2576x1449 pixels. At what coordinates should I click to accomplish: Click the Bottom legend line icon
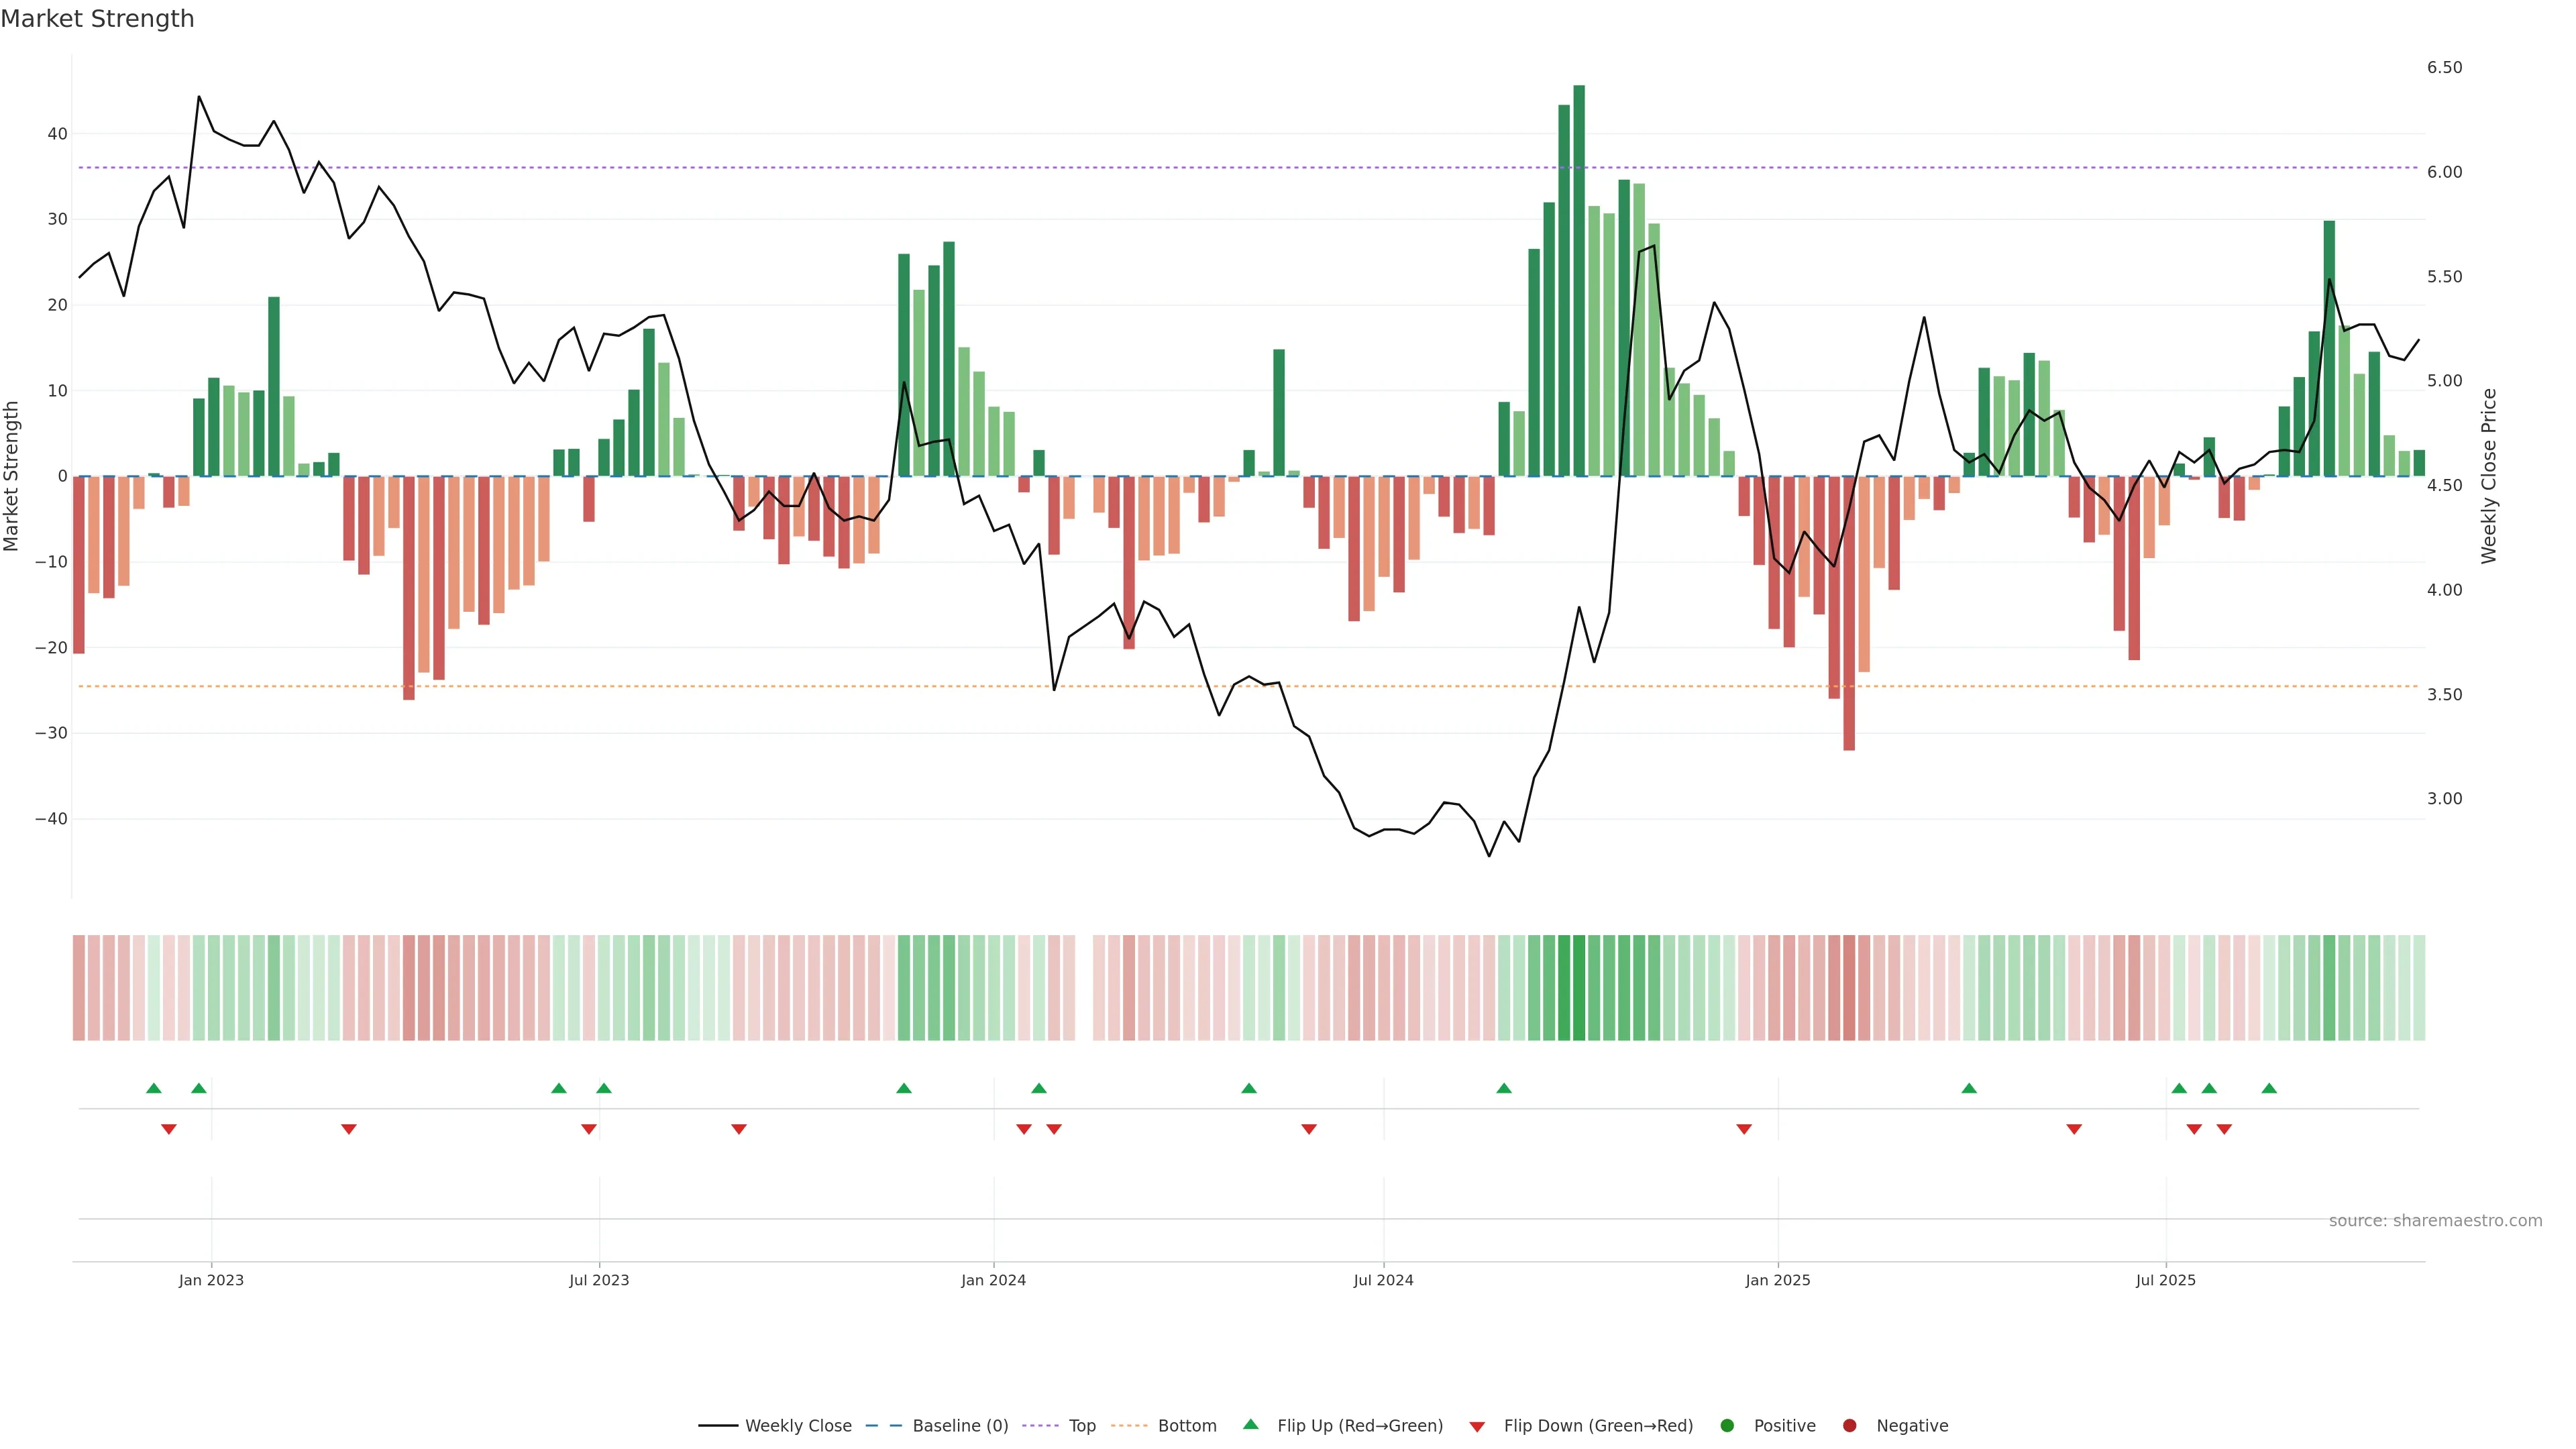1129,1426
